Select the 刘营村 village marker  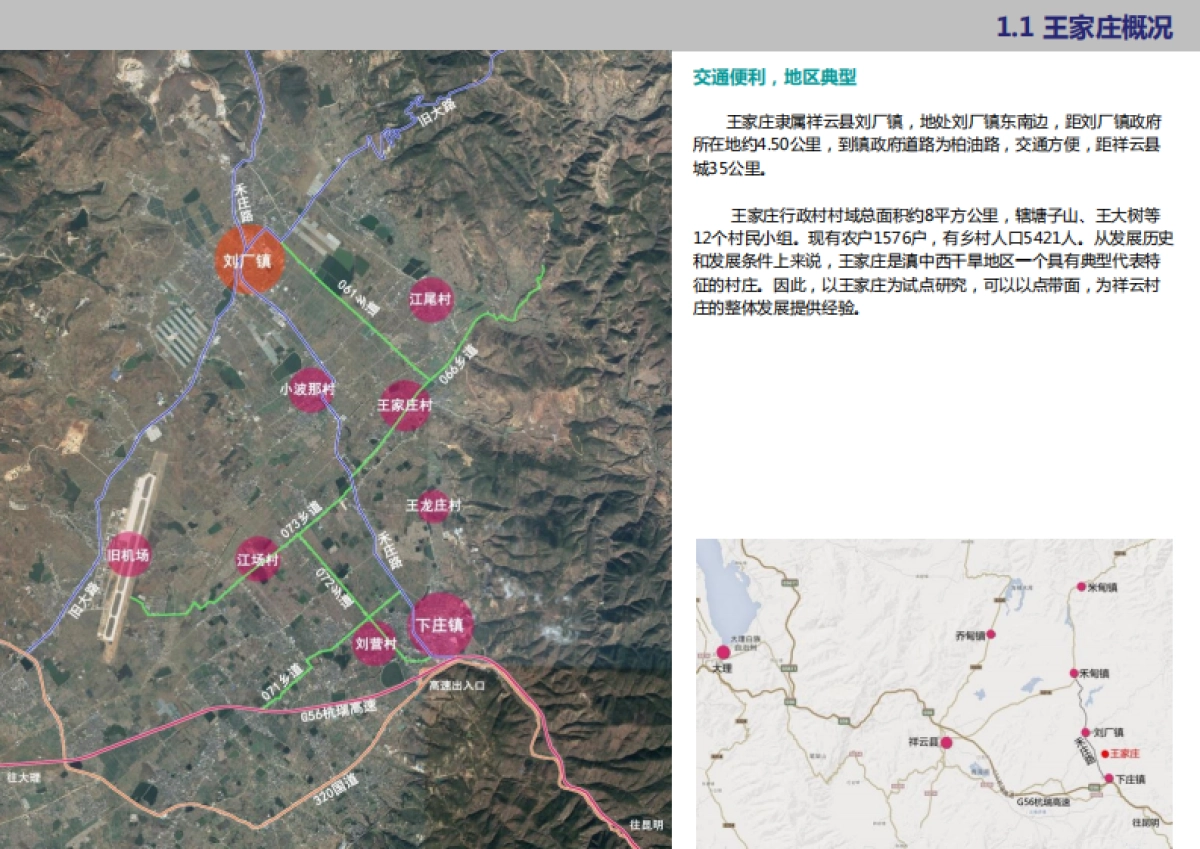376,643
